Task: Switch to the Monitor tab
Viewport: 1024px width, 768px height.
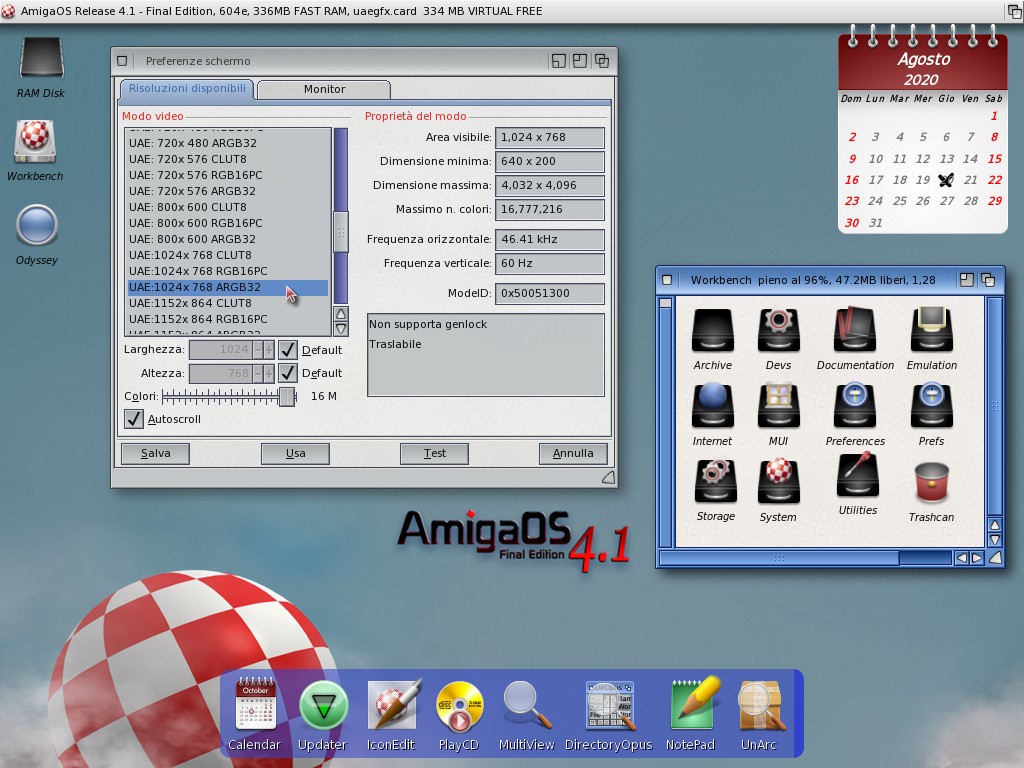Action: tap(324, 89)
